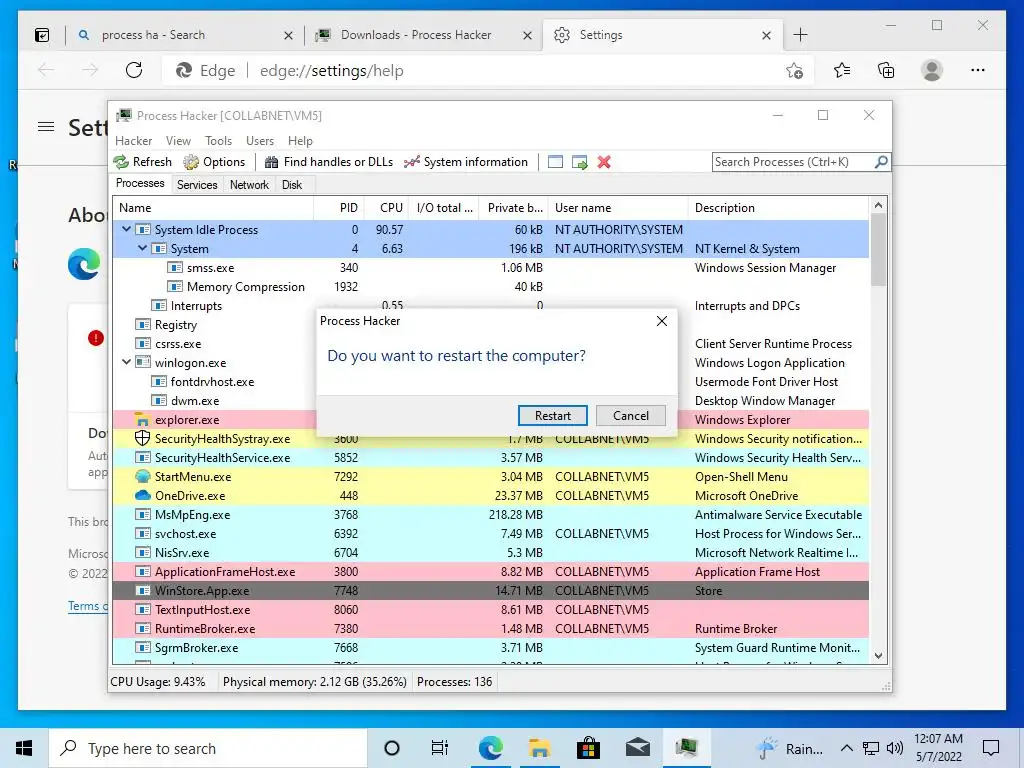Collapse the System Idle Process tree node

(127, 229)
